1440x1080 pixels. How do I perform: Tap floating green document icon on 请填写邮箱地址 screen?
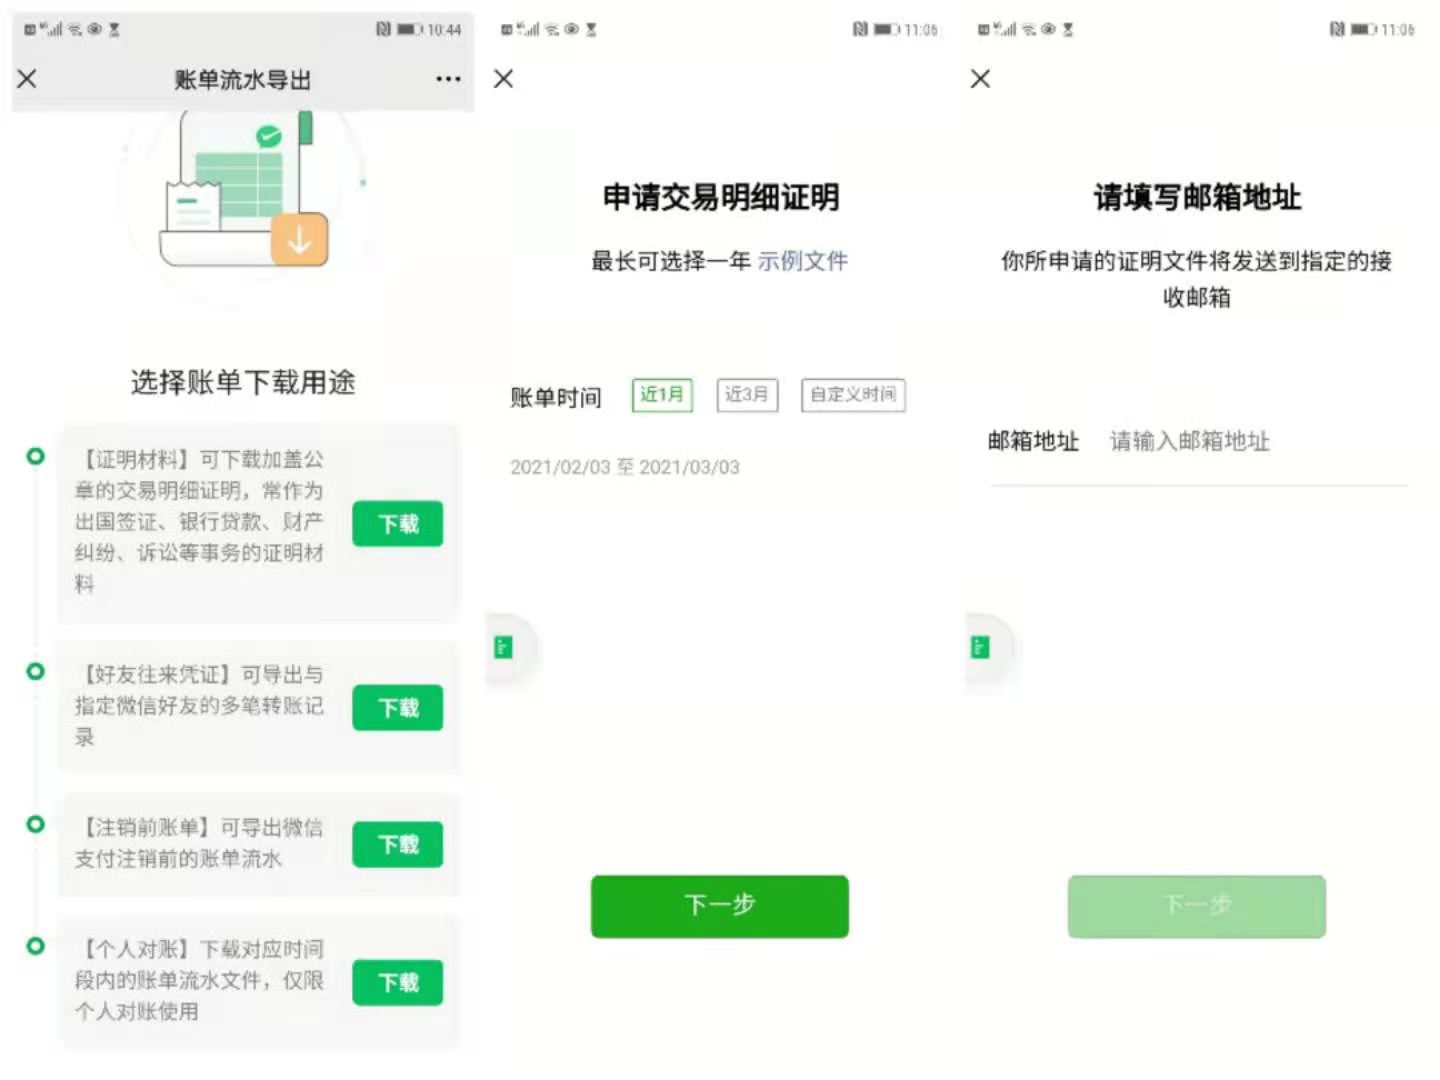[x=981, y=647]
